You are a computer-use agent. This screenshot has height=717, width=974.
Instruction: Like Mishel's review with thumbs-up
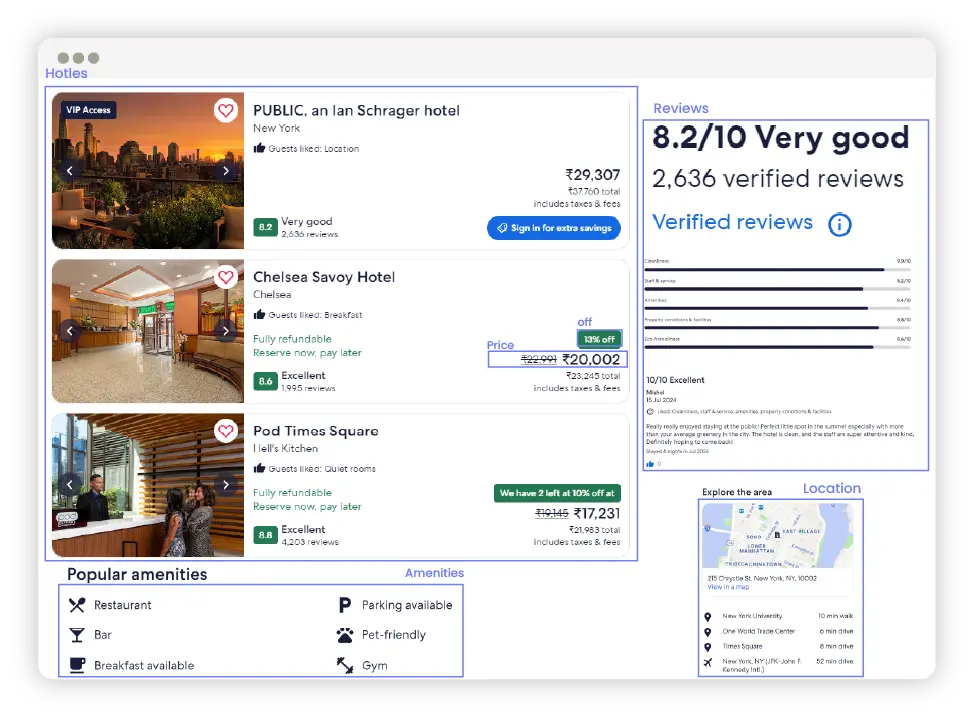pos(650,464)
